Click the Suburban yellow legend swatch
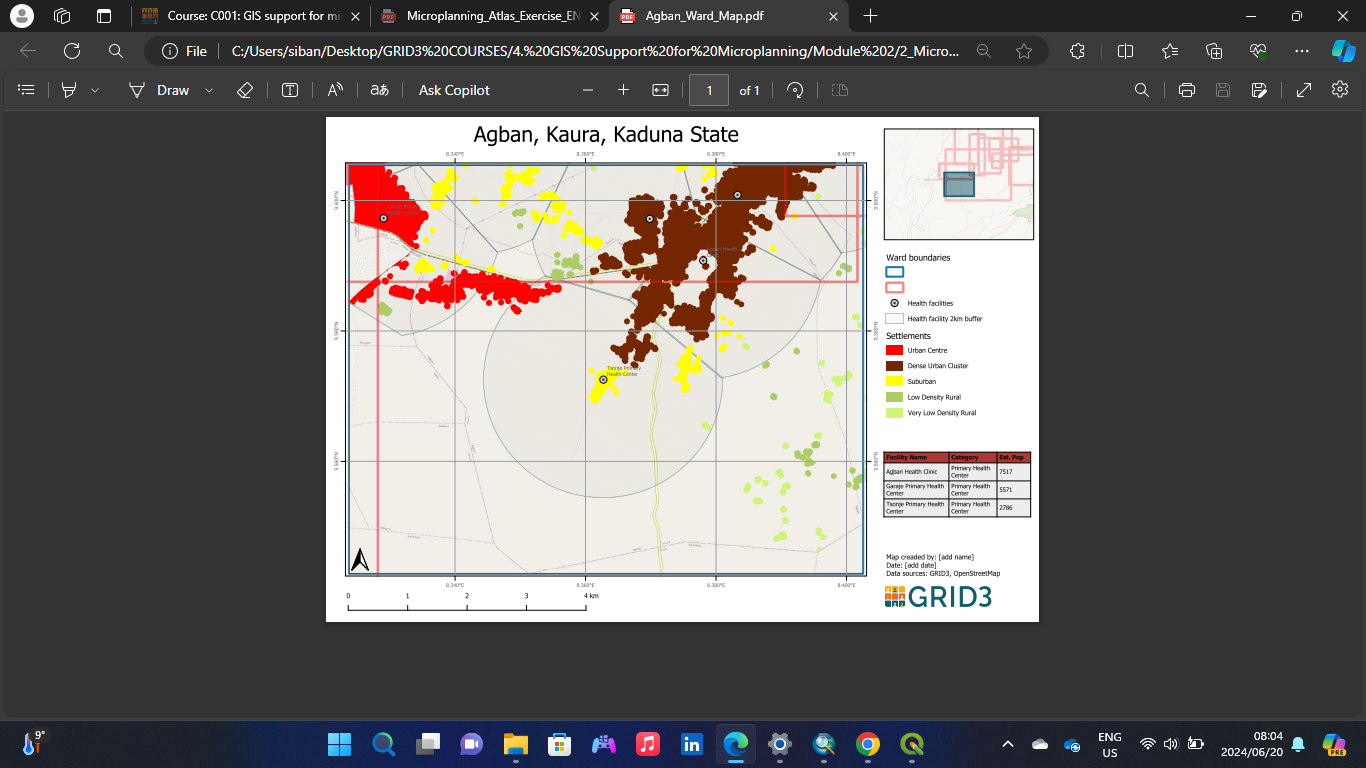 coord(894,381)
